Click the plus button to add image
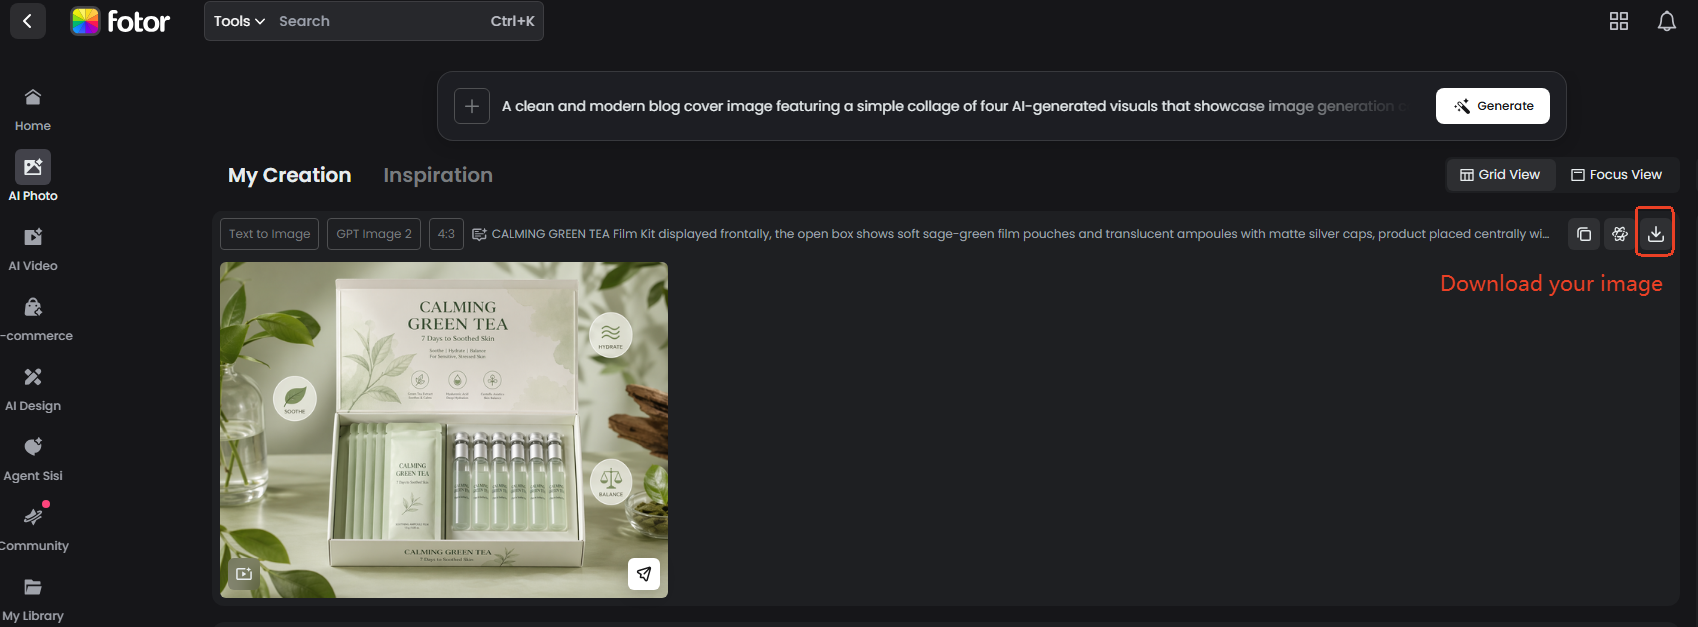The image size is (1698, 627). 472,106
